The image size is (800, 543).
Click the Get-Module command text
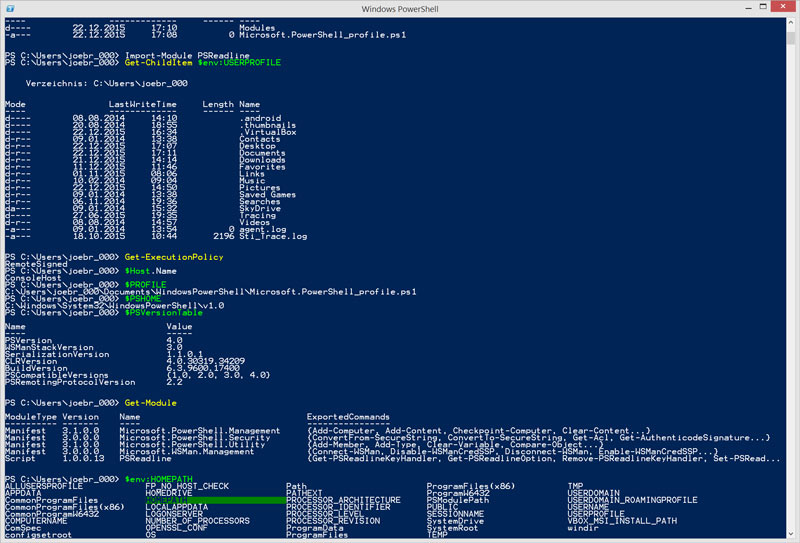pos(151,403)
